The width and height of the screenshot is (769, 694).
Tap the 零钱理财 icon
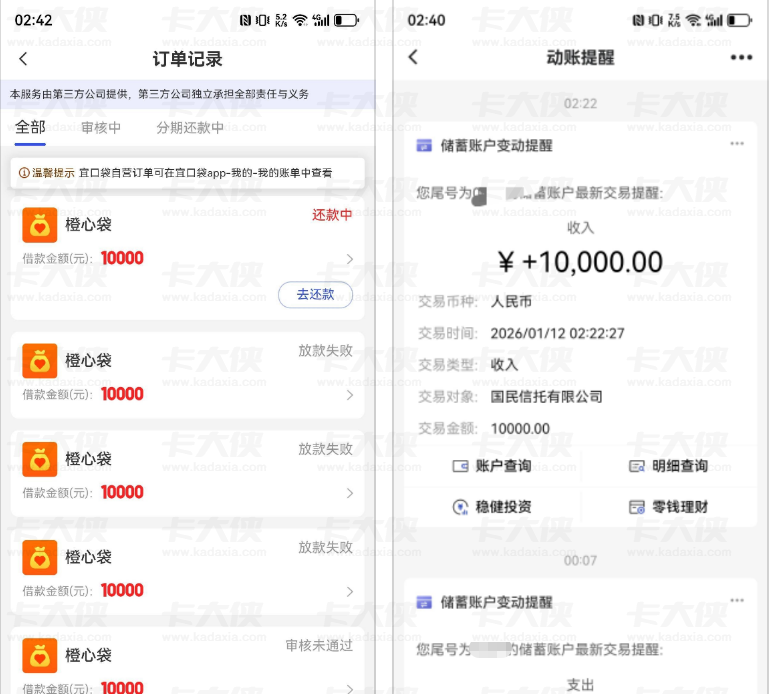pos(637,507)
